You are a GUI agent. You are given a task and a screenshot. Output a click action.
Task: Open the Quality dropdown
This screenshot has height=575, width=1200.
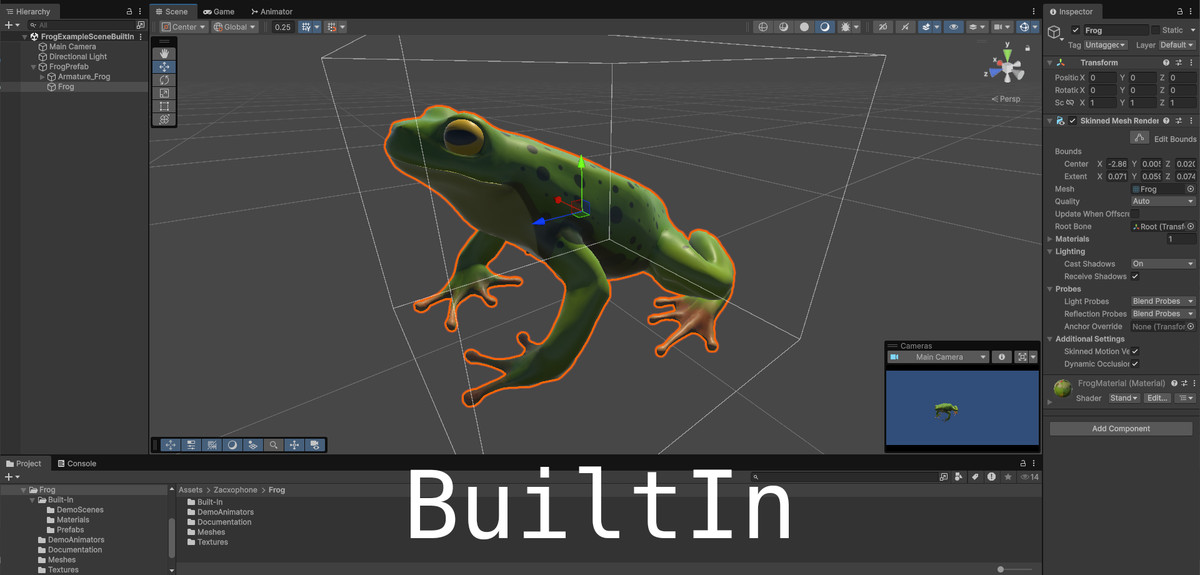tap(1163, 201)
